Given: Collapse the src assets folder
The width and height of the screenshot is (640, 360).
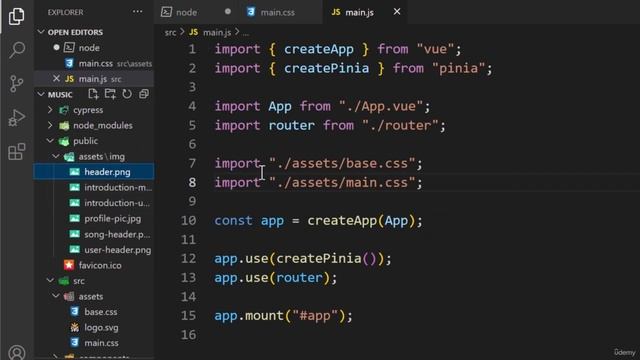Looking at the screenshot, I should coord(56,296).
